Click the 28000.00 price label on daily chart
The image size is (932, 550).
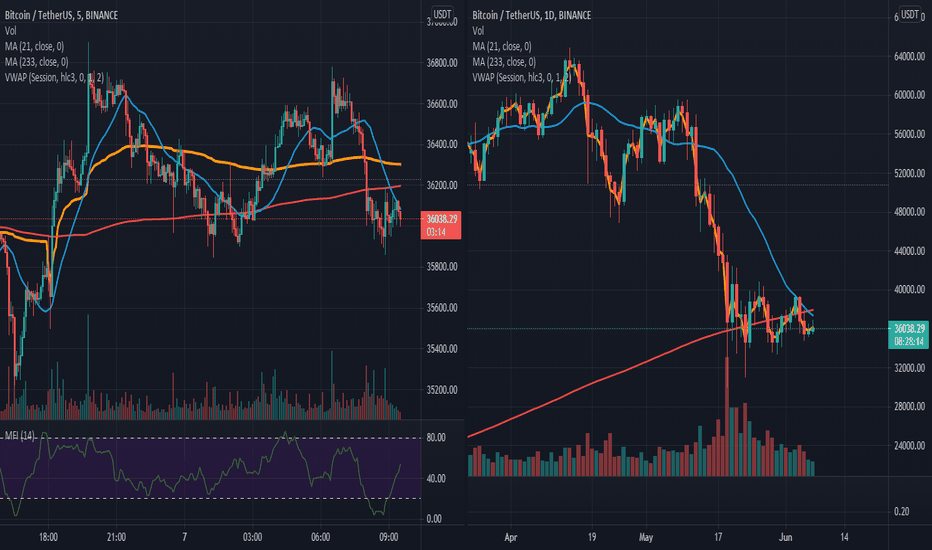[909, 407]
